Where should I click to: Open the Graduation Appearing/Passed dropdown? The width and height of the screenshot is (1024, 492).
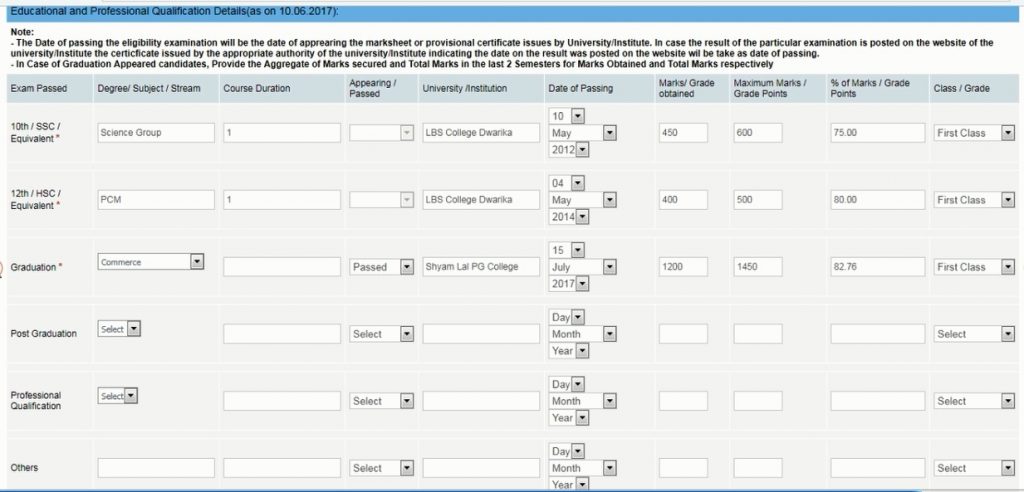[382, 267]
